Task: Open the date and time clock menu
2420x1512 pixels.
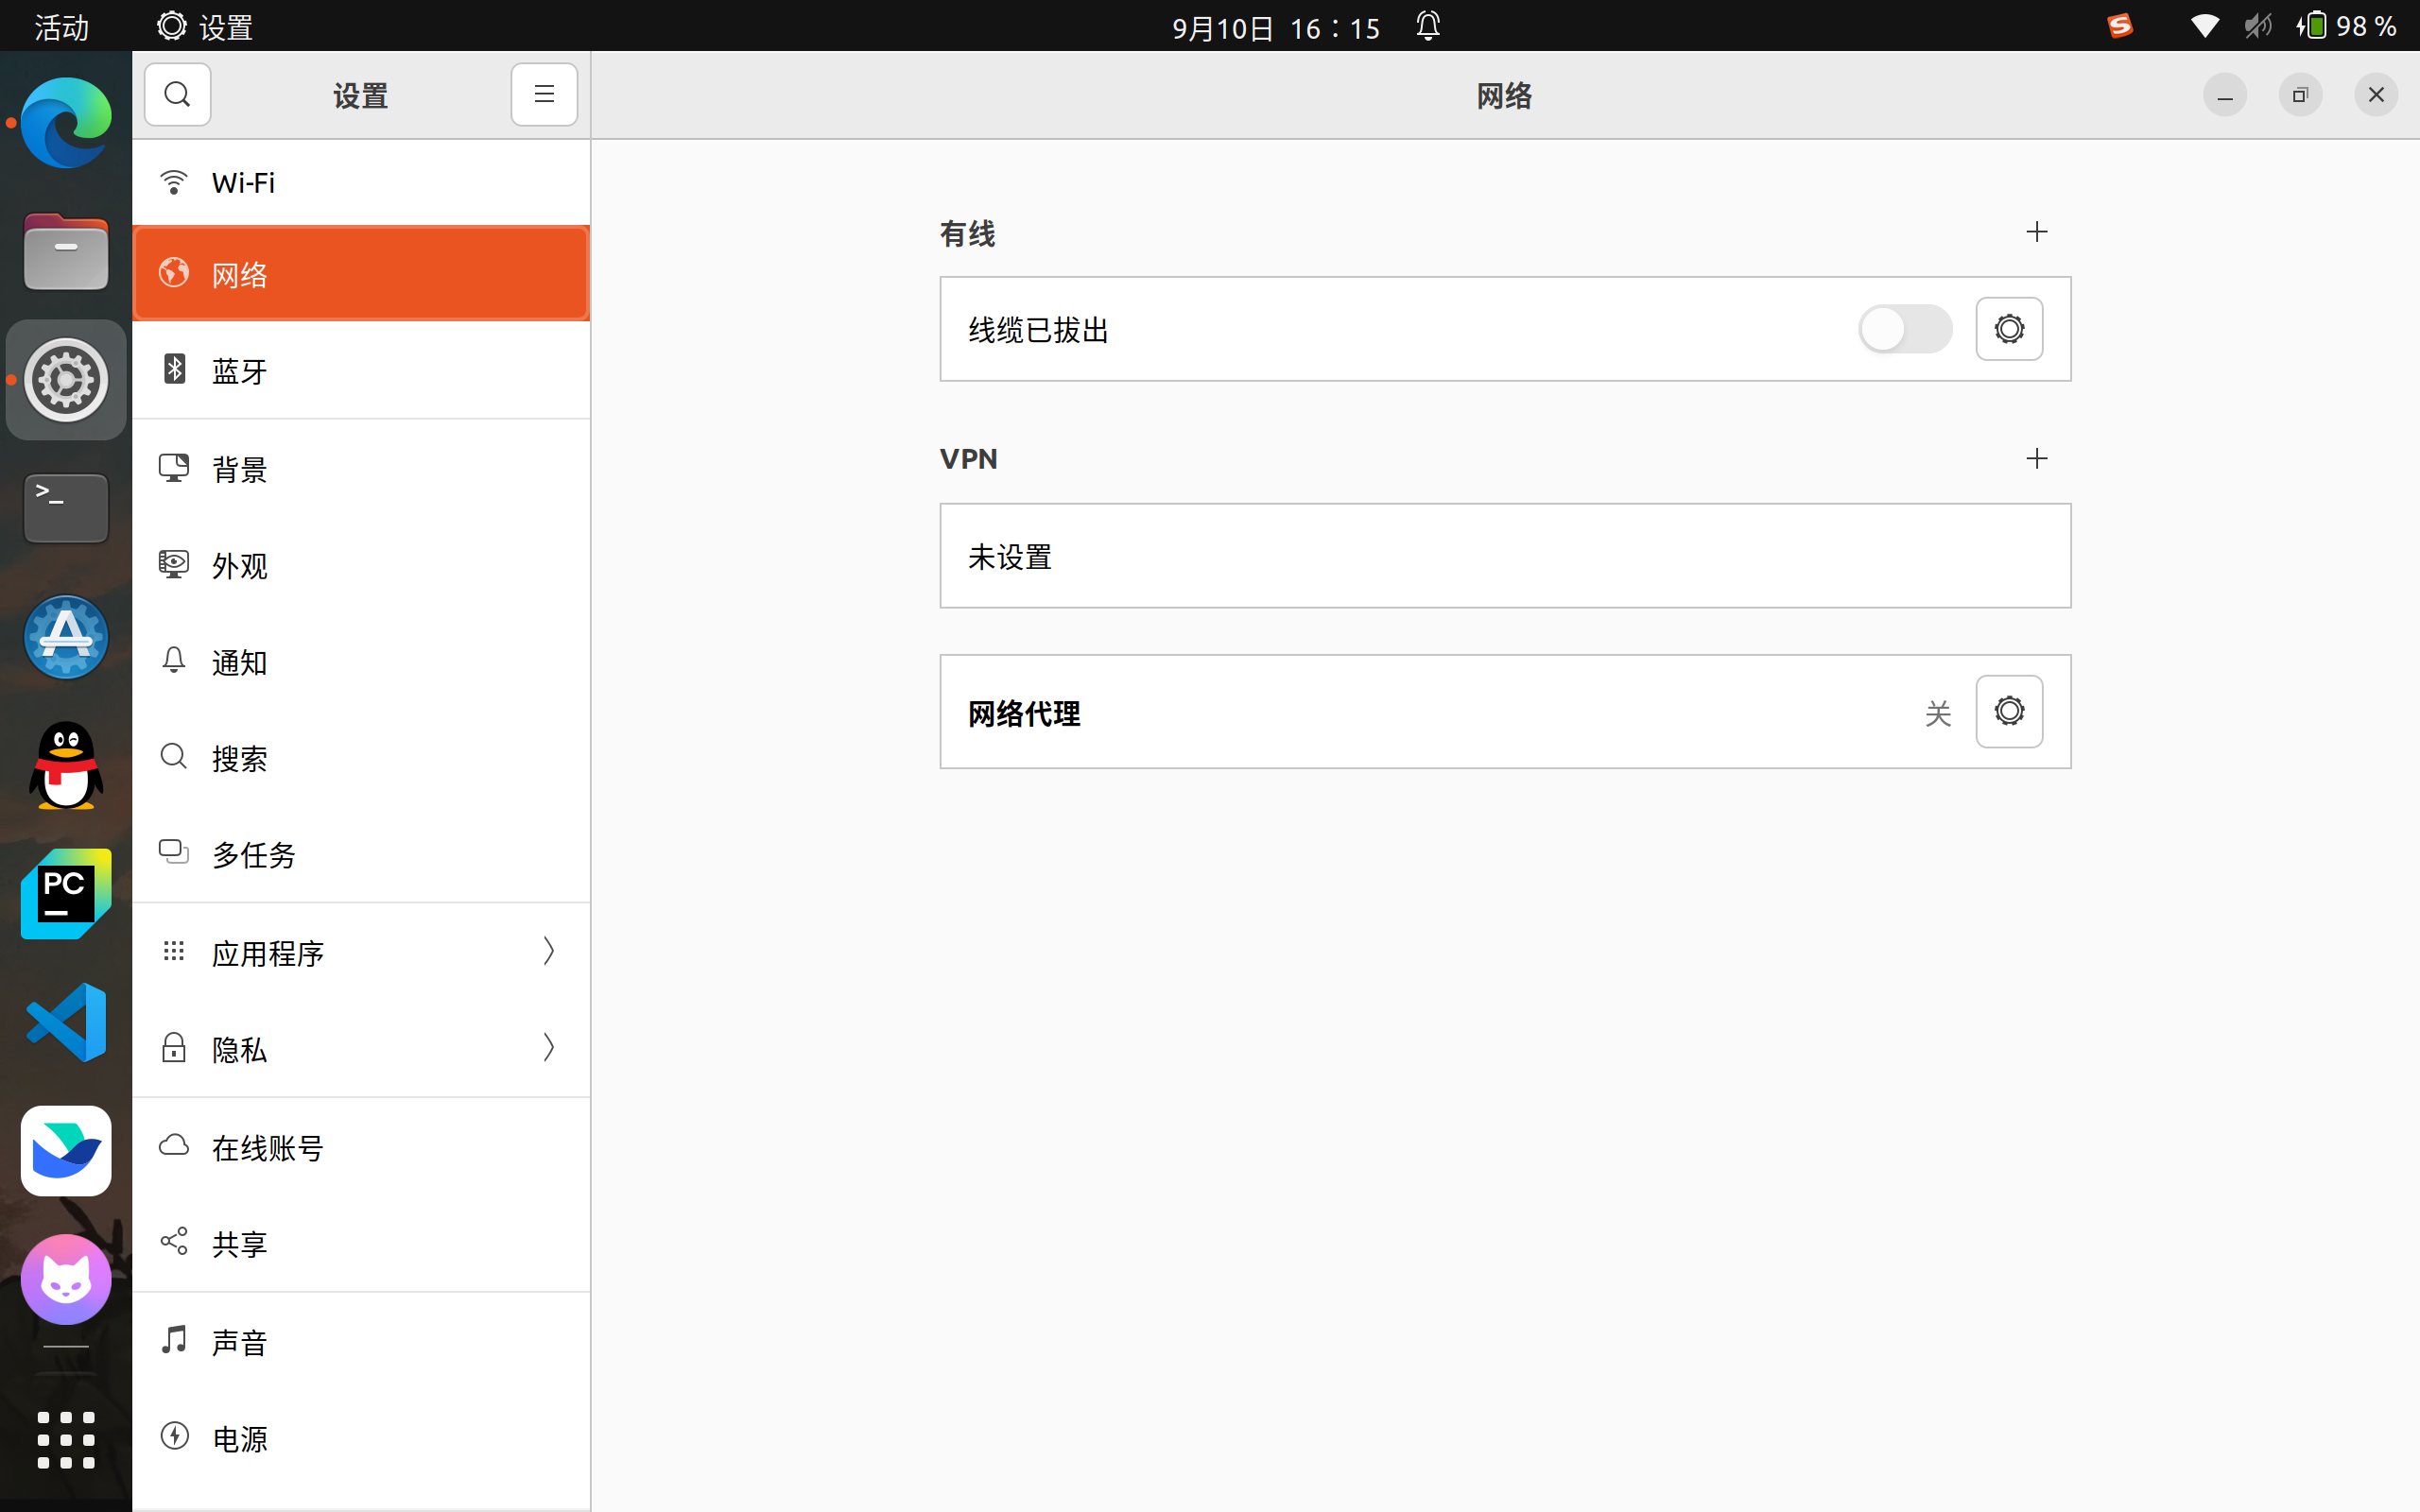Action: (x=1275, y=26)
